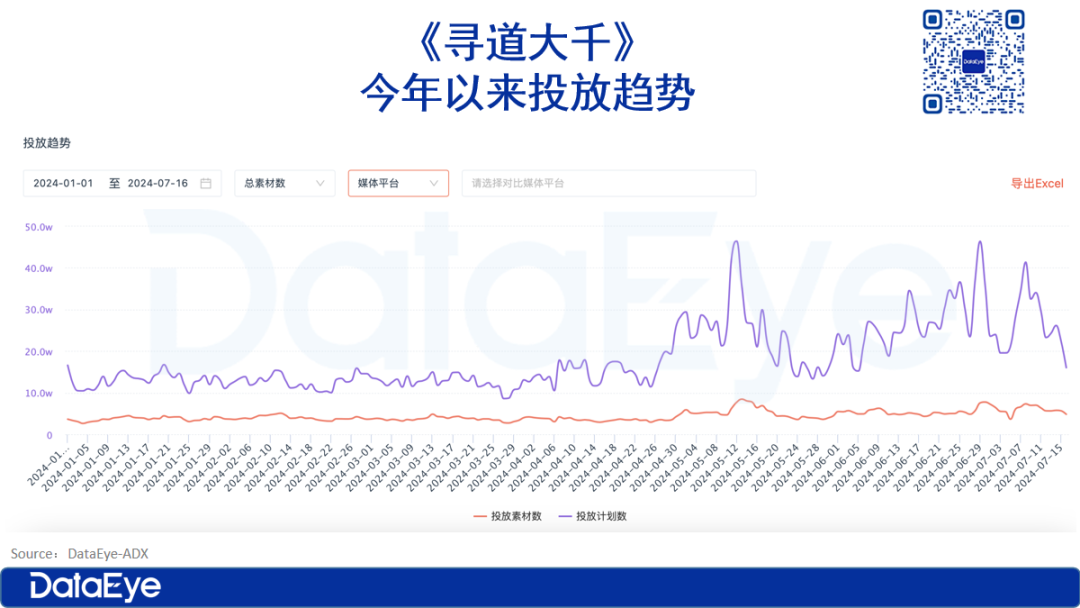Click the Source: DataEye-ADX text
This screenshot has height=608, width=1080.
pos(80,553)
